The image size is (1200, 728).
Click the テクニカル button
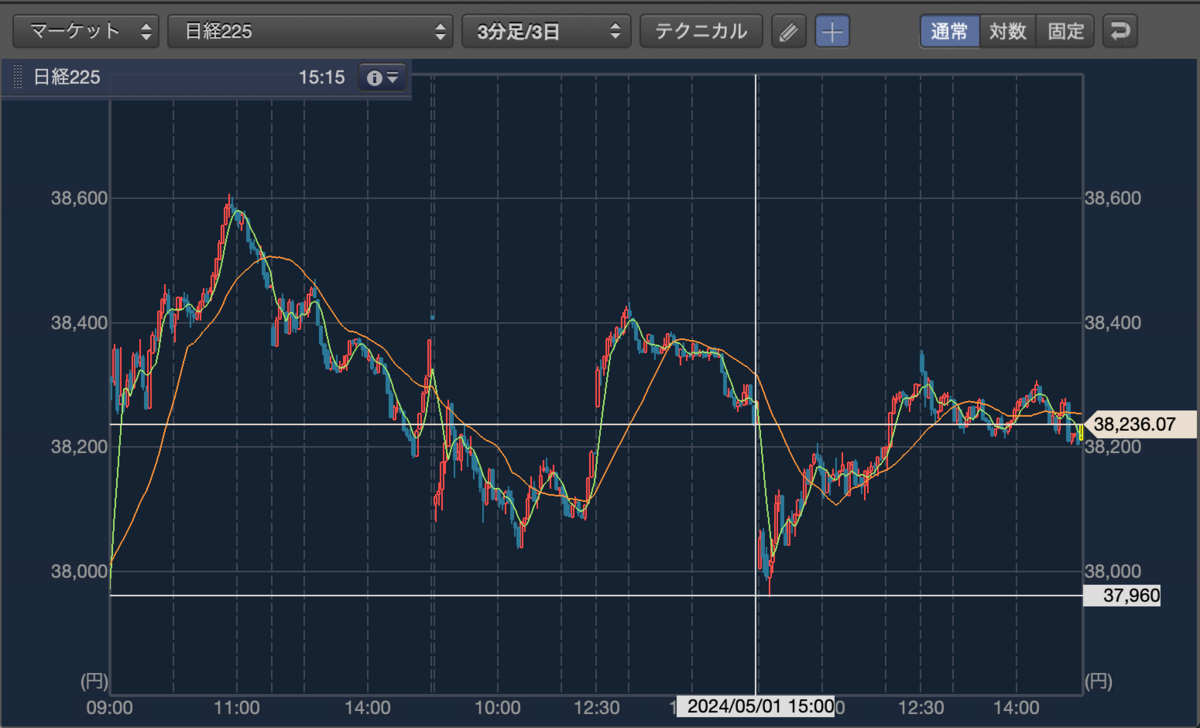point(701,31)
